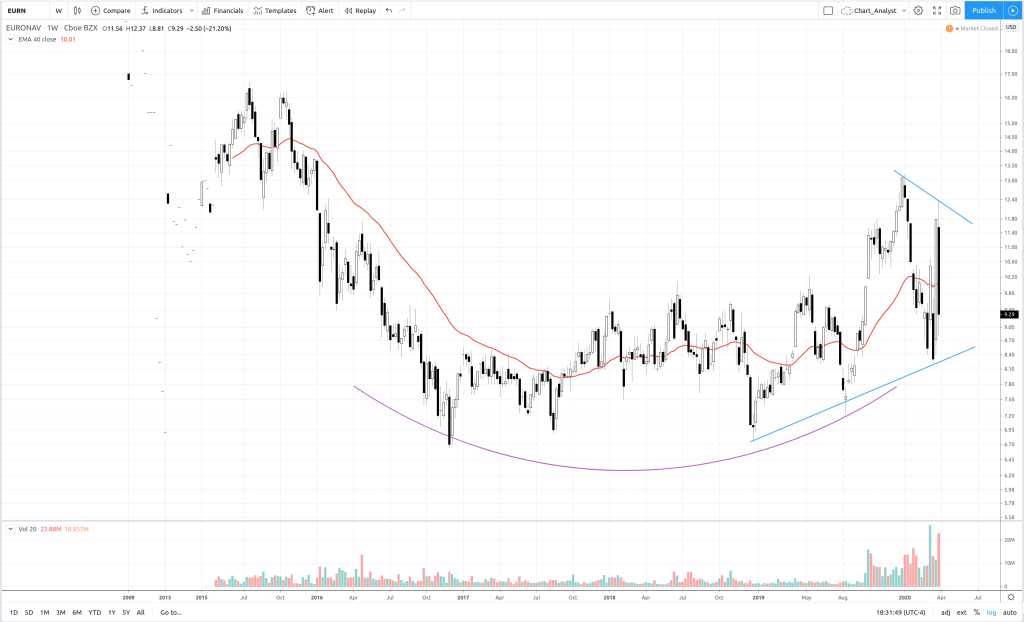Select the 5Y time range

[x=124, y=612]
